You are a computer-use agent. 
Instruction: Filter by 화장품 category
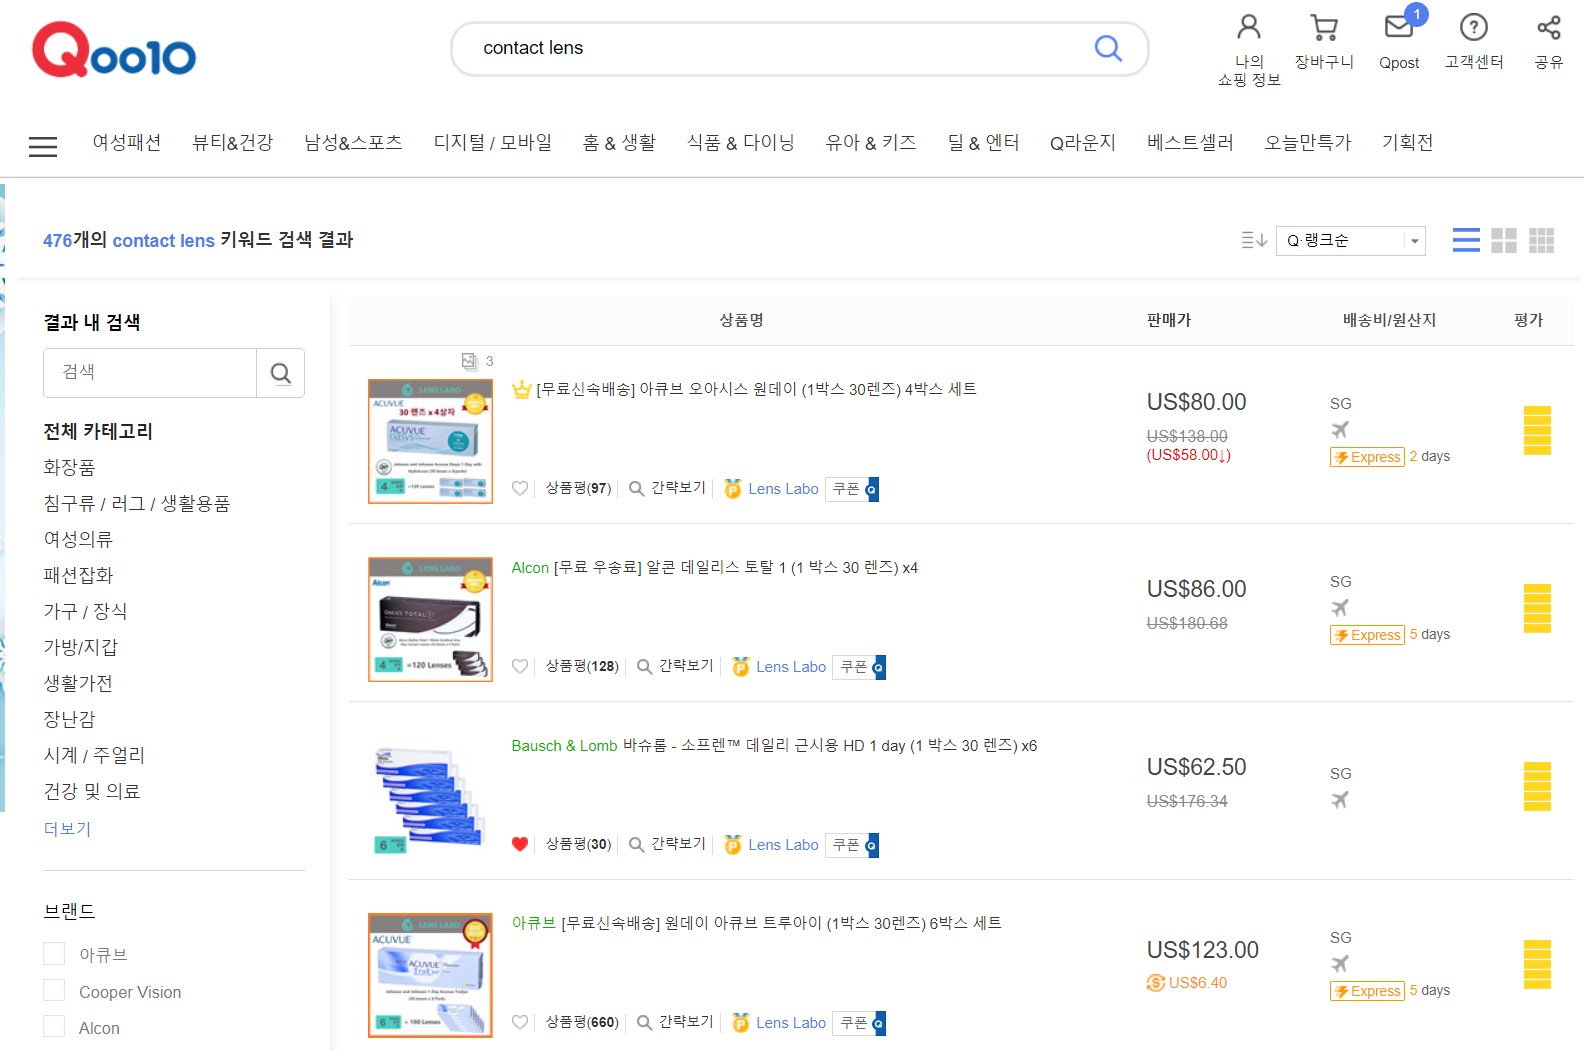(69, 467)
